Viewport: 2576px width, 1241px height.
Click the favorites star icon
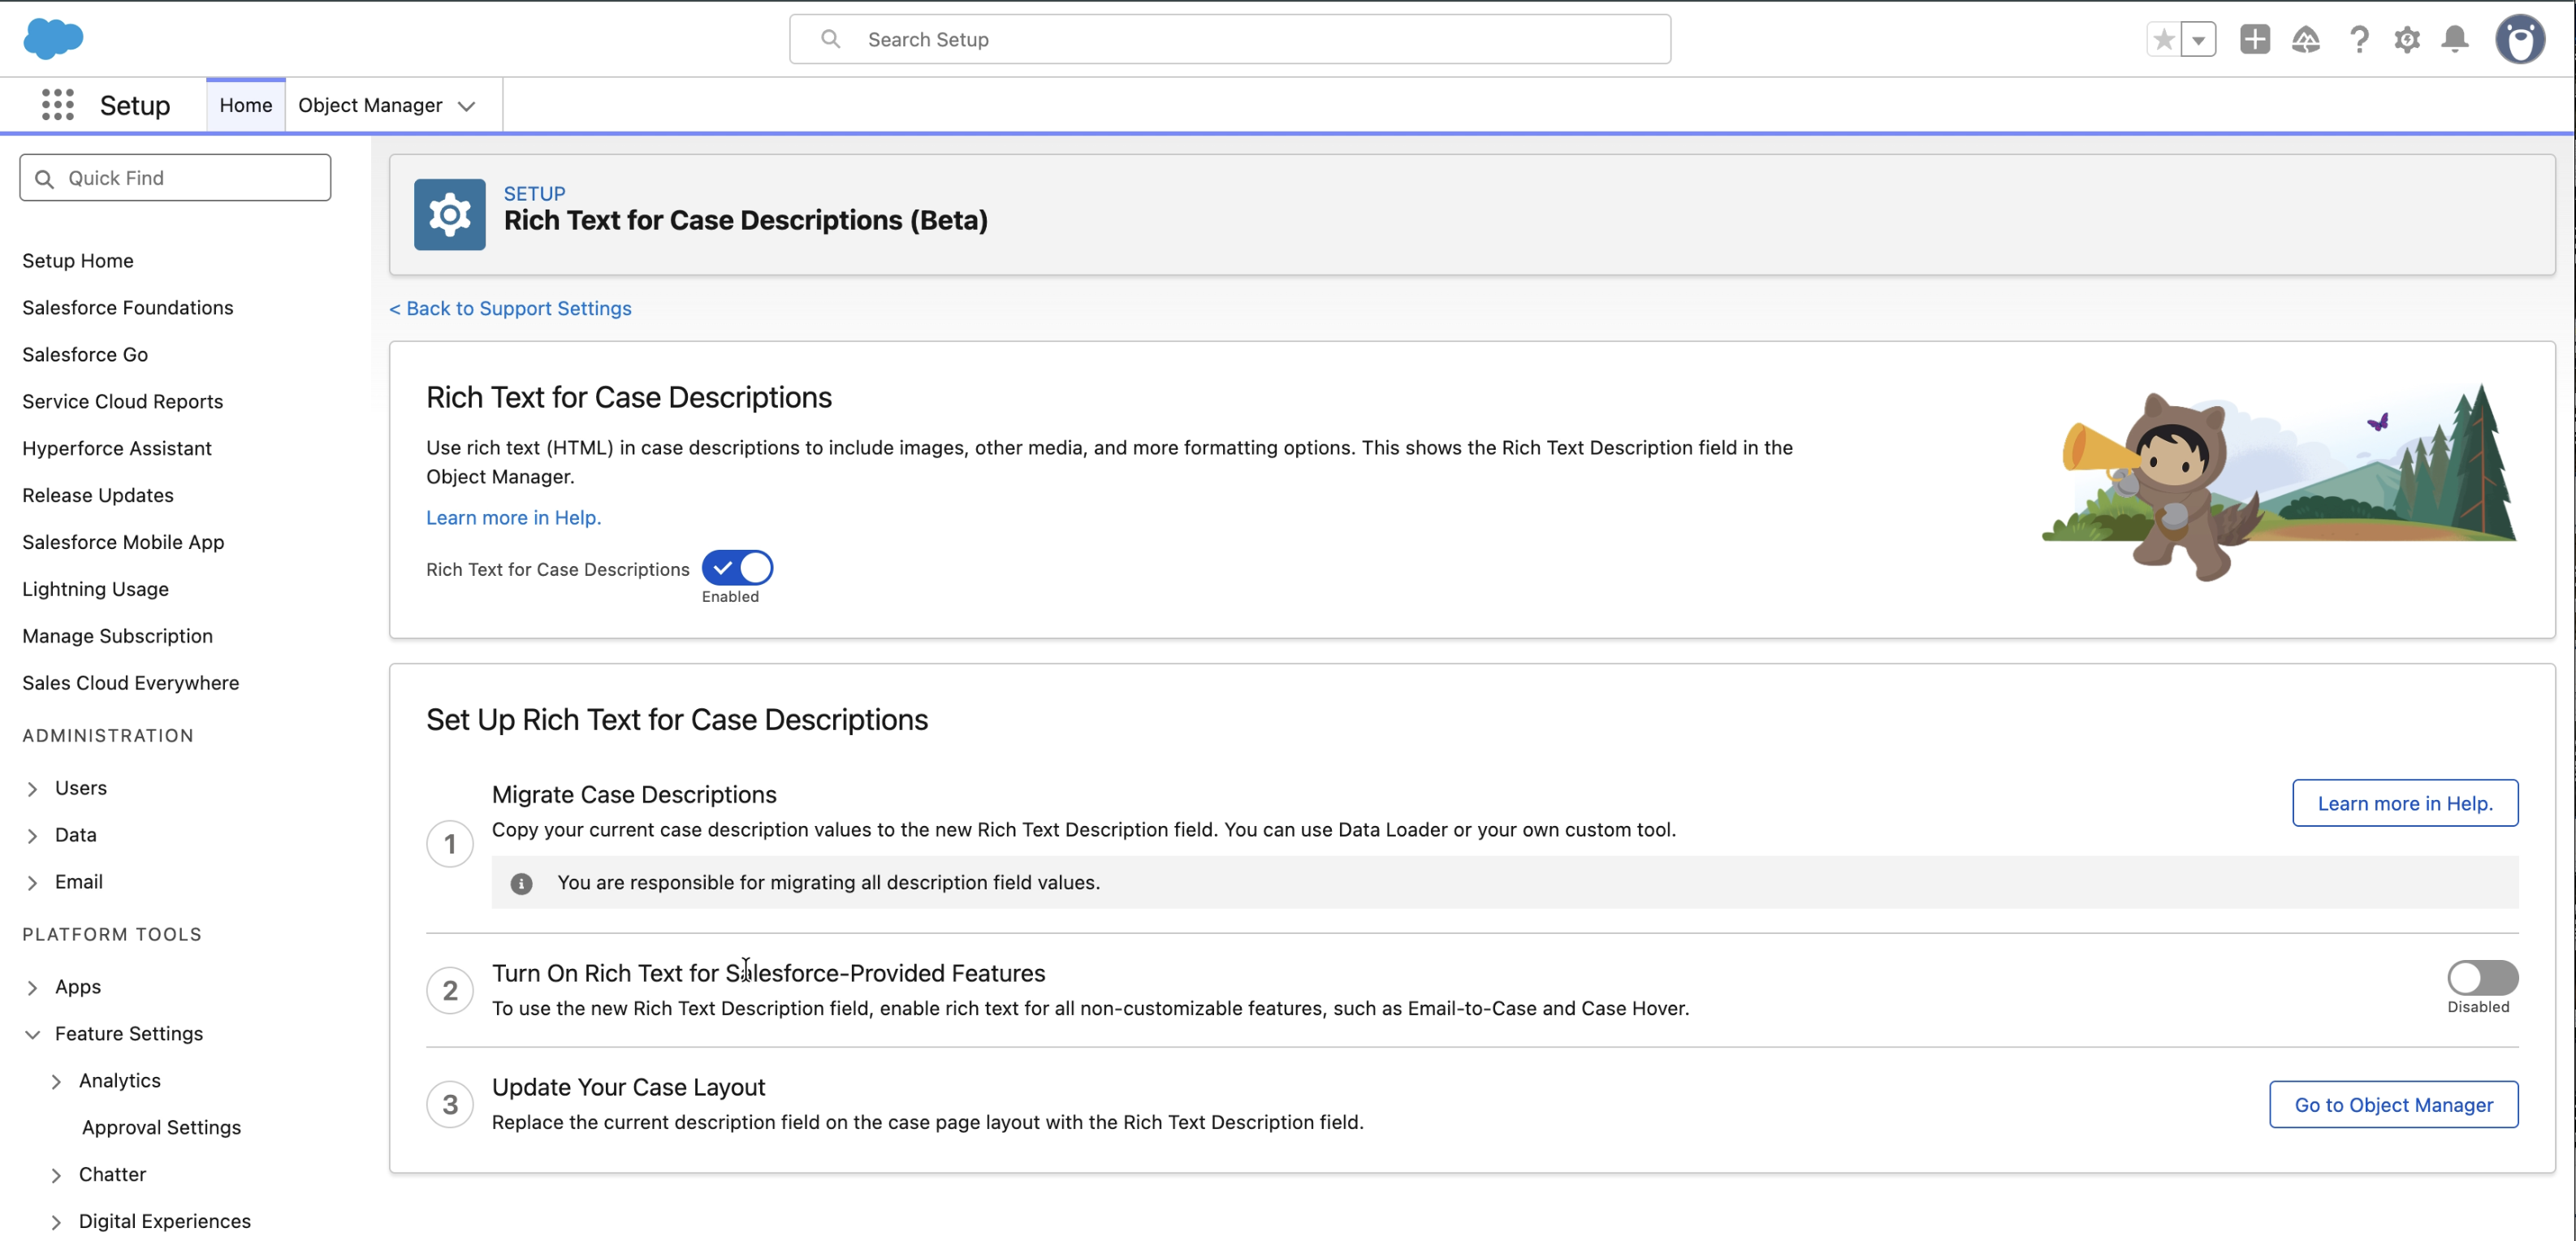click(2164, 39)
